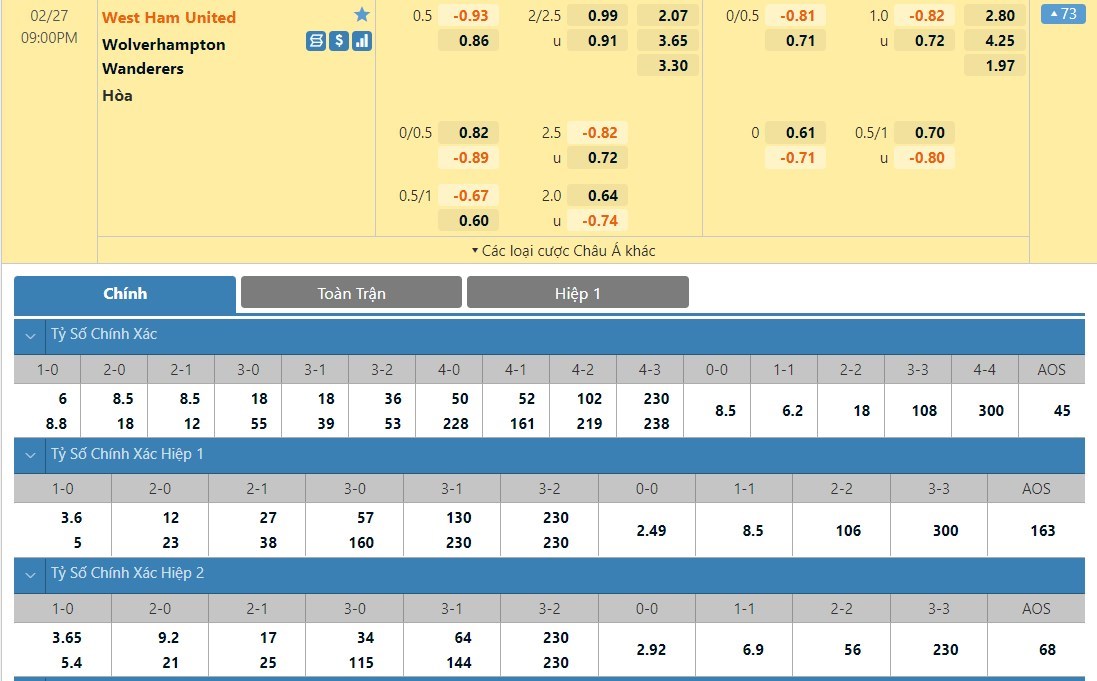Select the 0.61 first-half handicap odds
The height and width of the screenshot is (681, 1097).
[x=795, y=133]
